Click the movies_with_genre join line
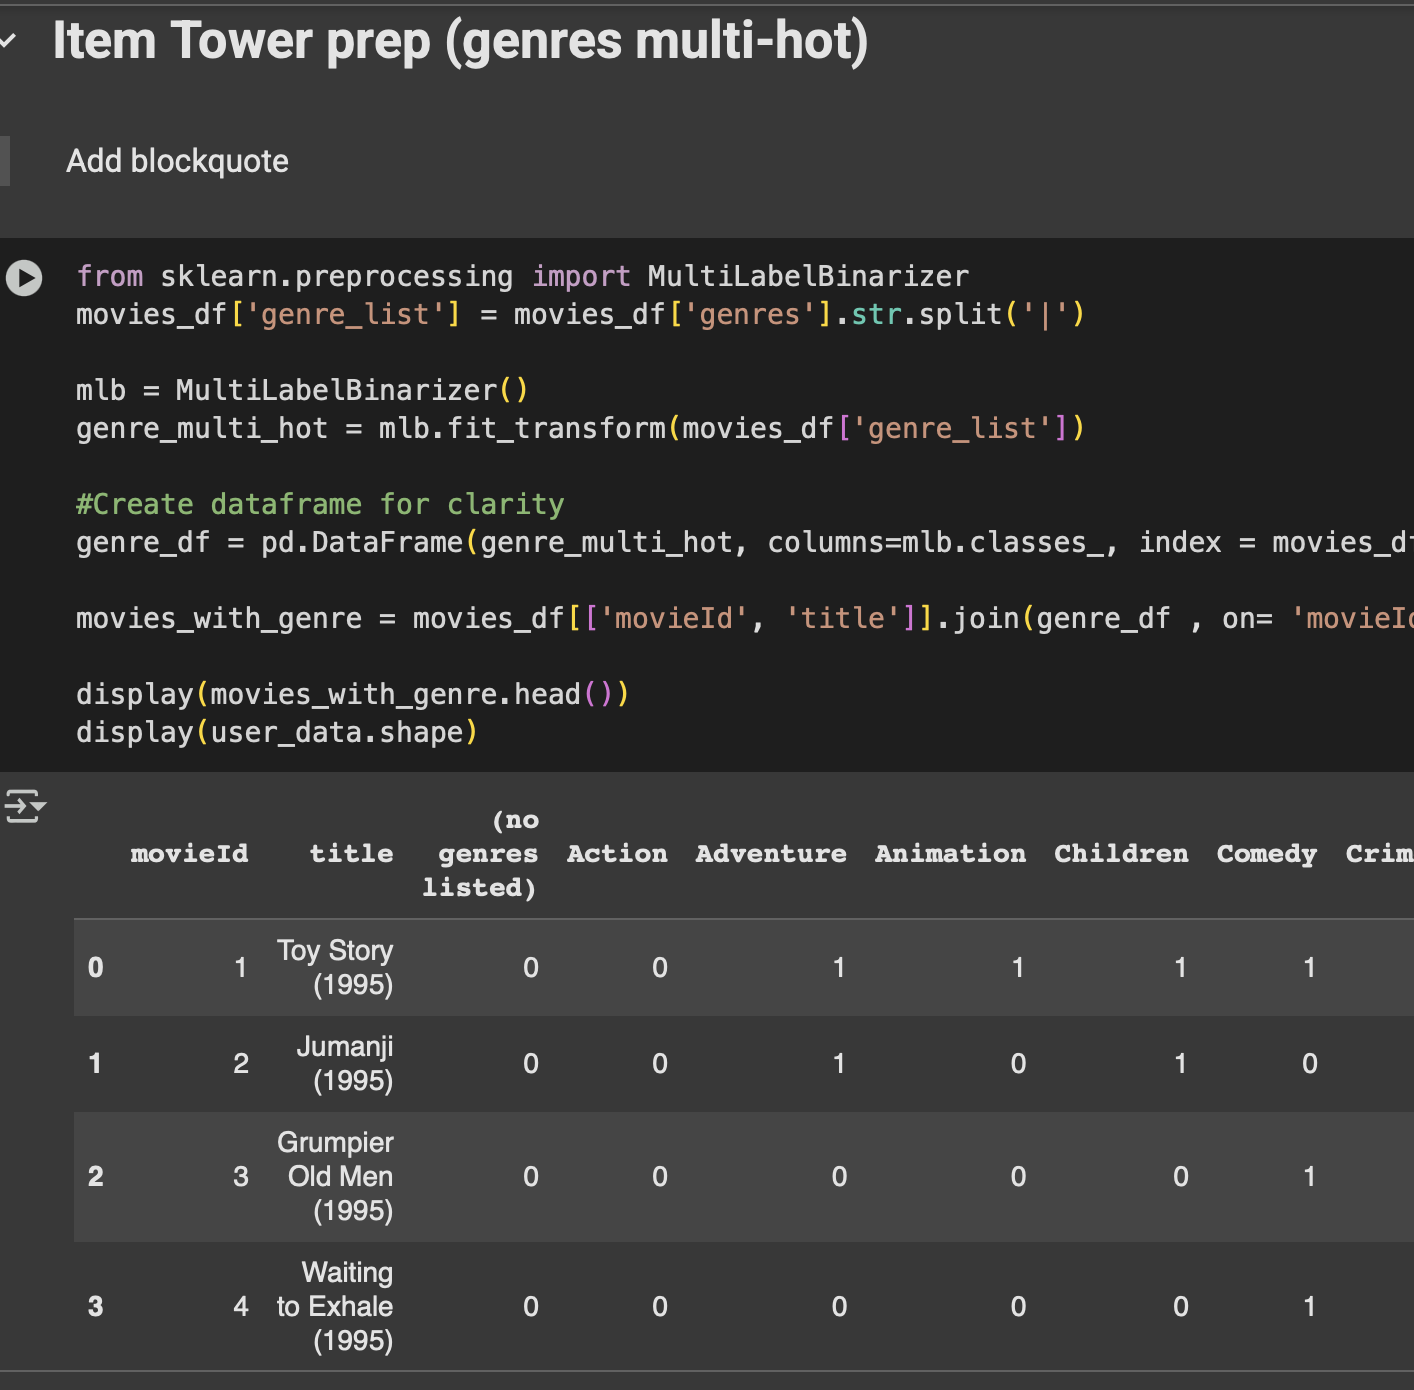This screenshot has height=1390, width=1414. coord(745,618)
